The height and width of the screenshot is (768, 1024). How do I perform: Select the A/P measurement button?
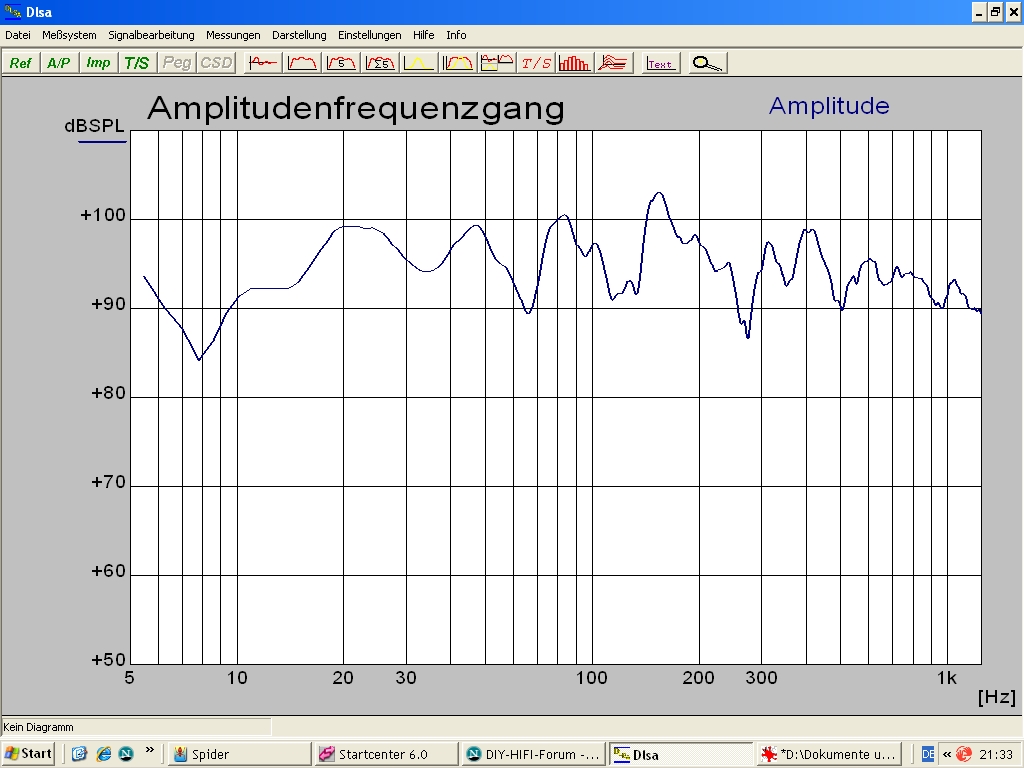pyautogui.click(x=59, y=63)
